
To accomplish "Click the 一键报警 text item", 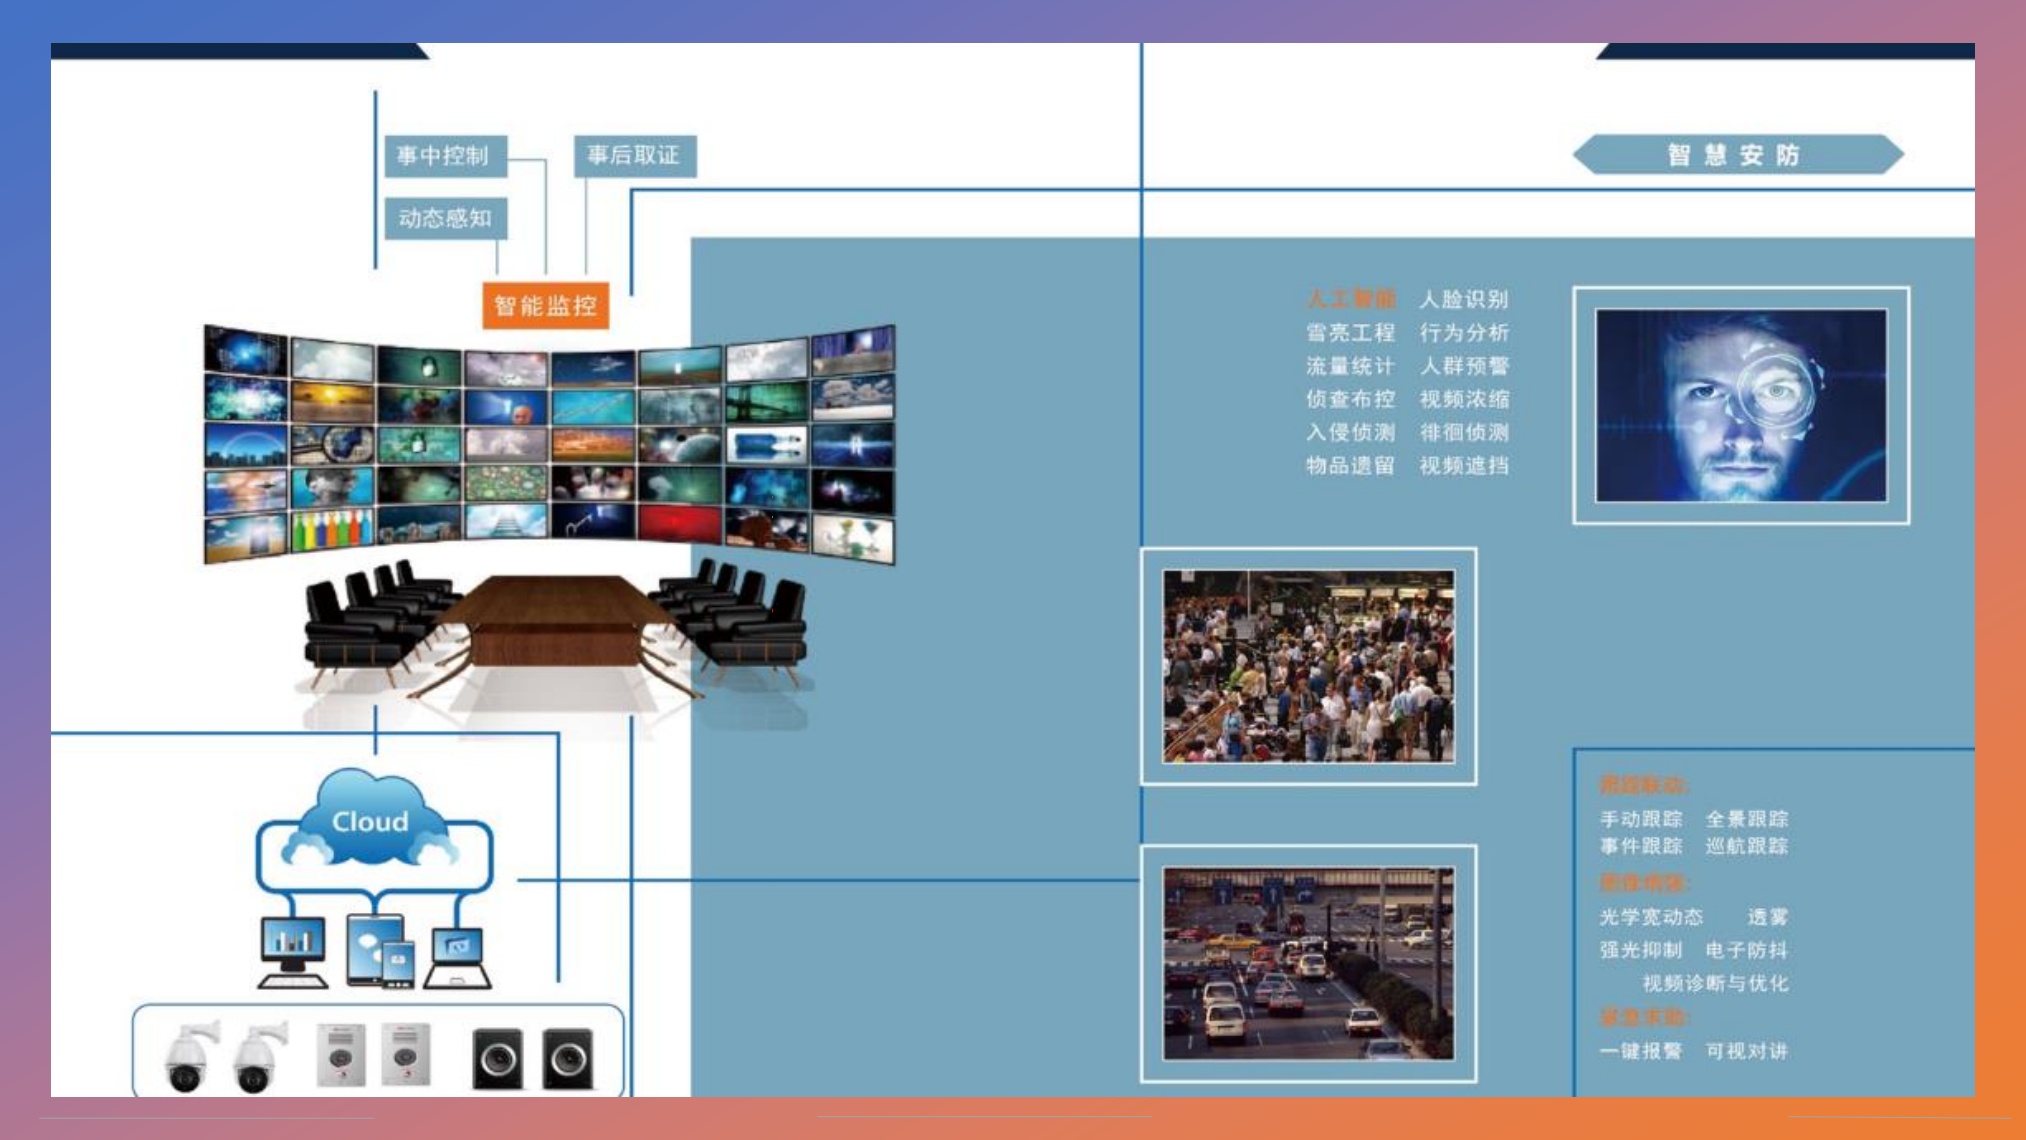I will tap(1640, 1051).
